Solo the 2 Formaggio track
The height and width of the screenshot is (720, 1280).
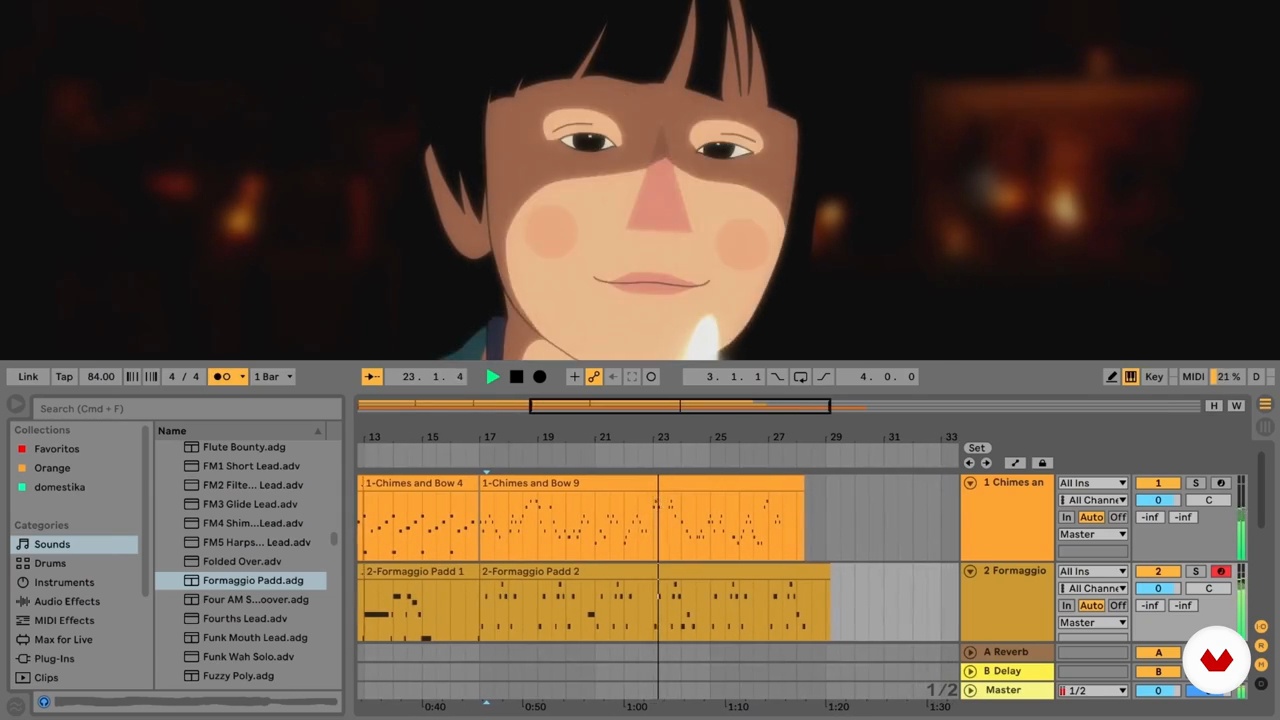1195,571
